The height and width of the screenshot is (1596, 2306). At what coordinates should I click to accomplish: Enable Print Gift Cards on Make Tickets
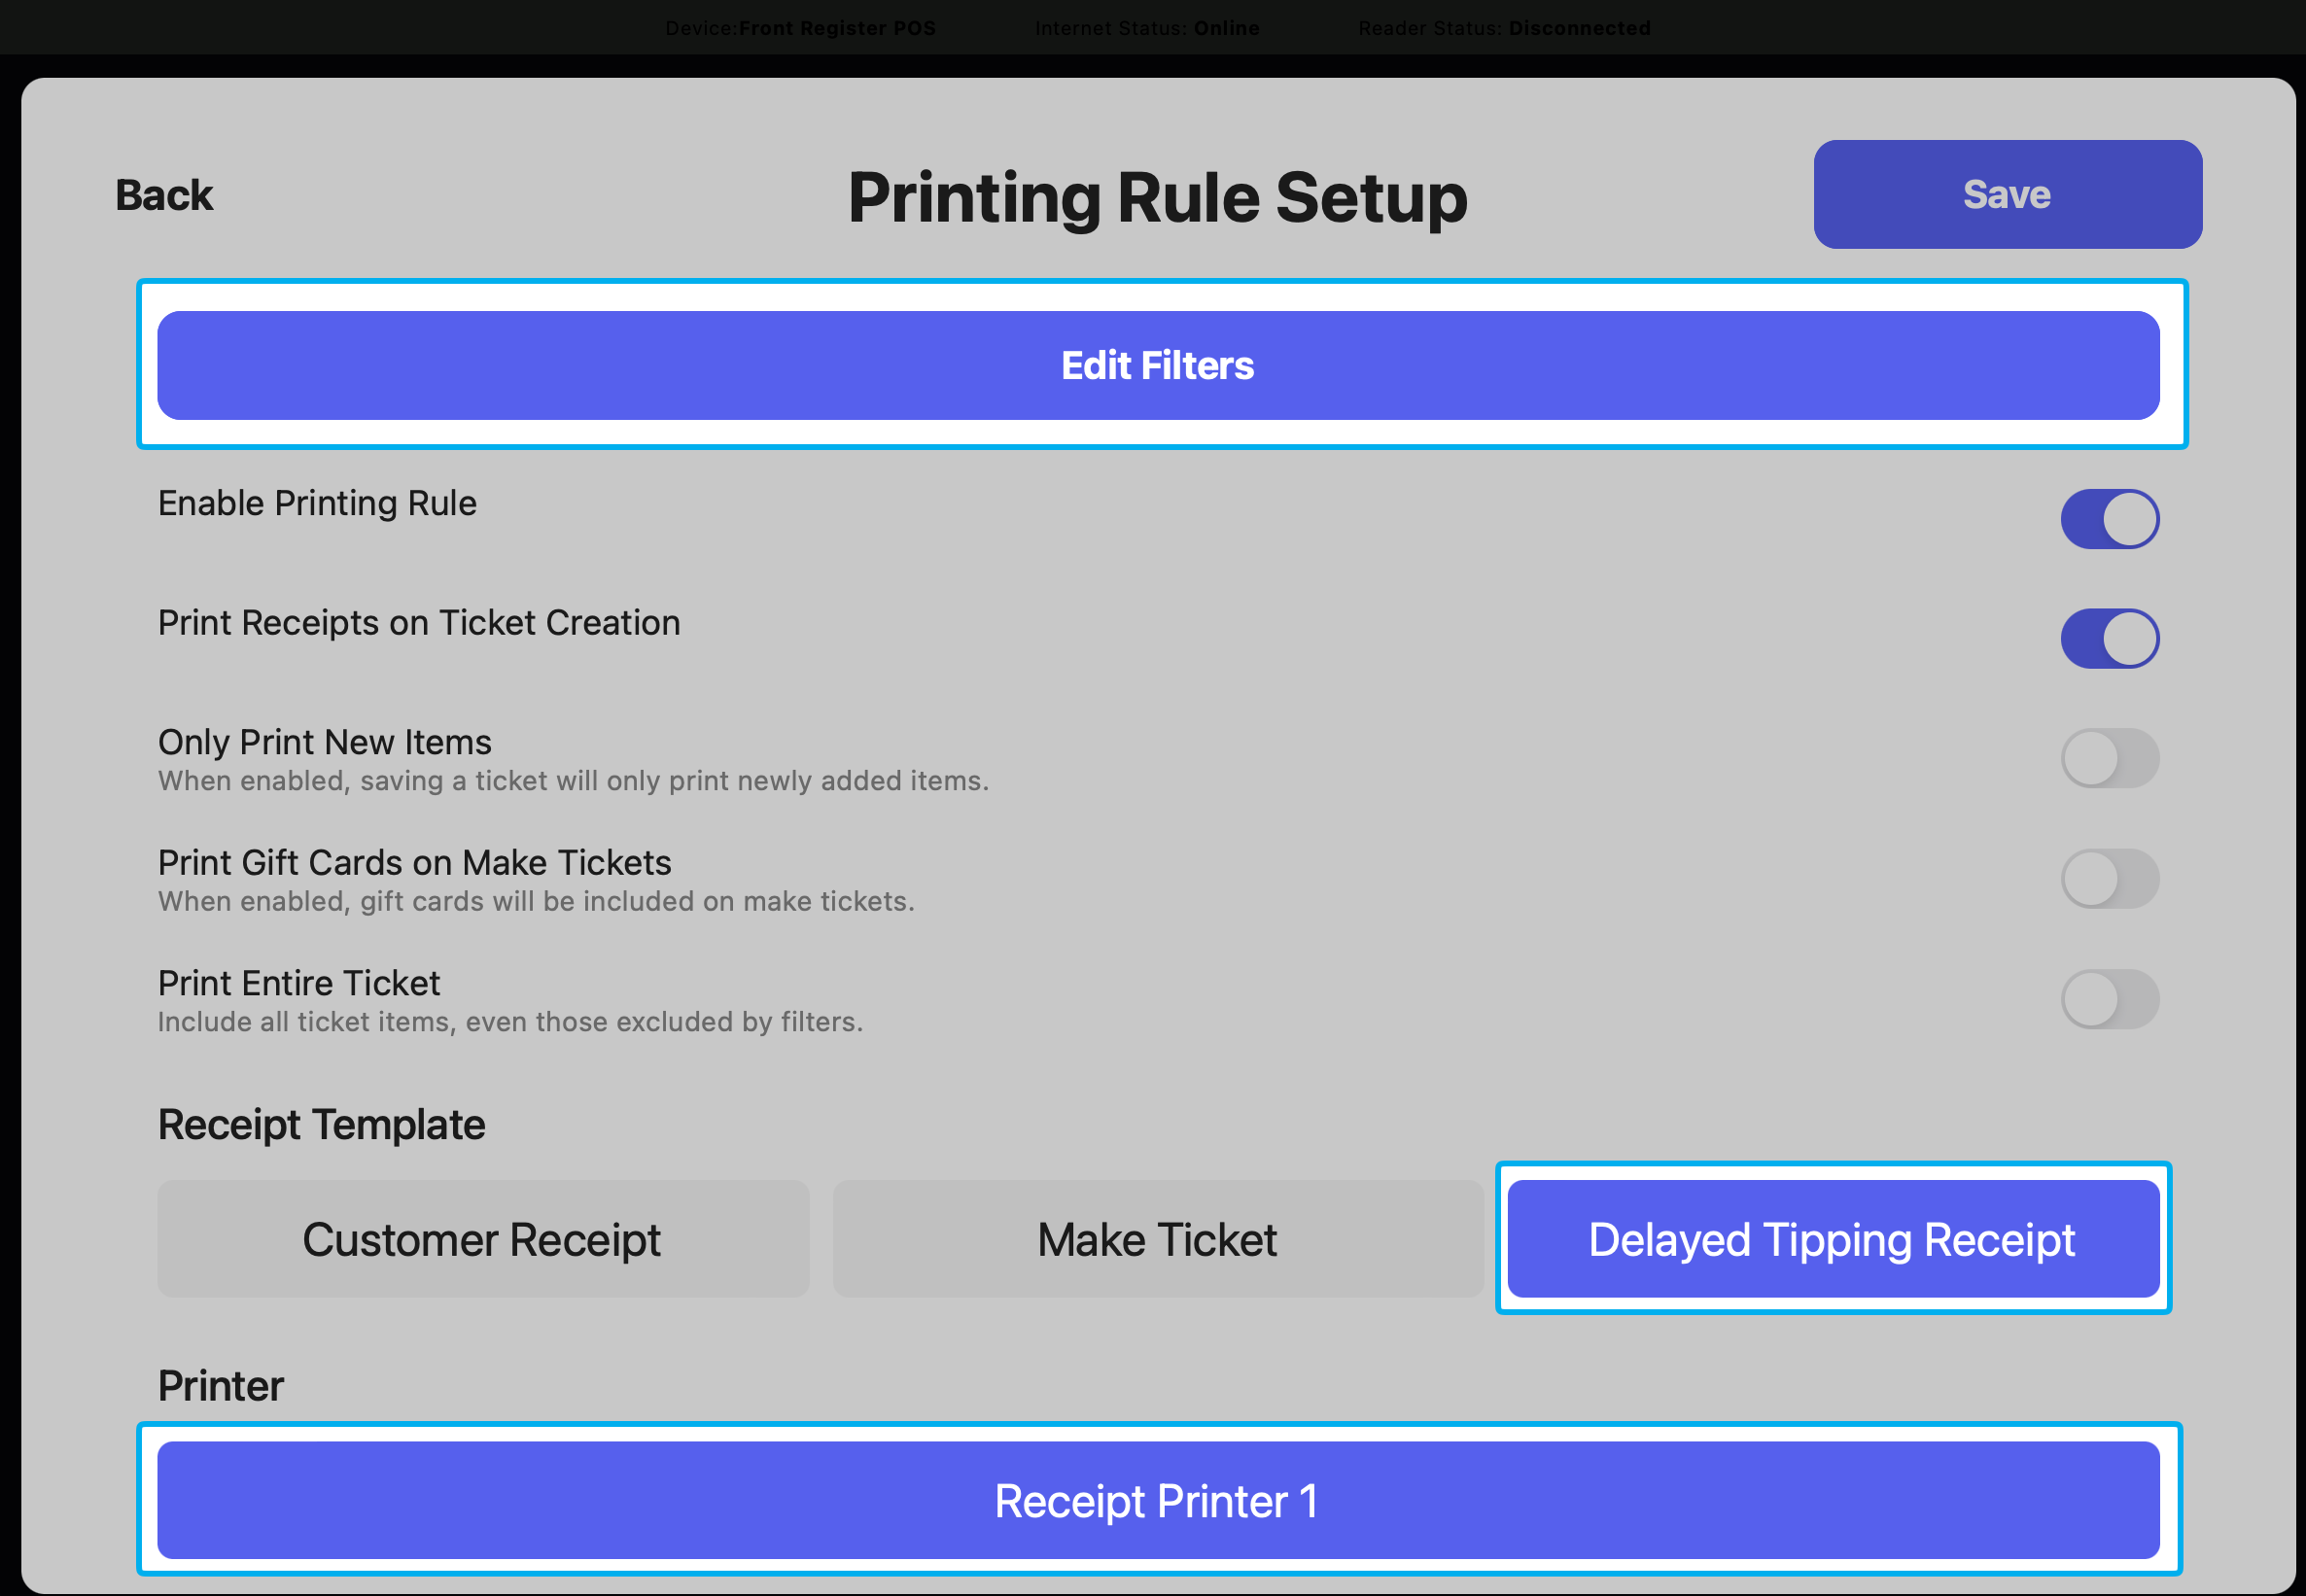(2109, 879)
